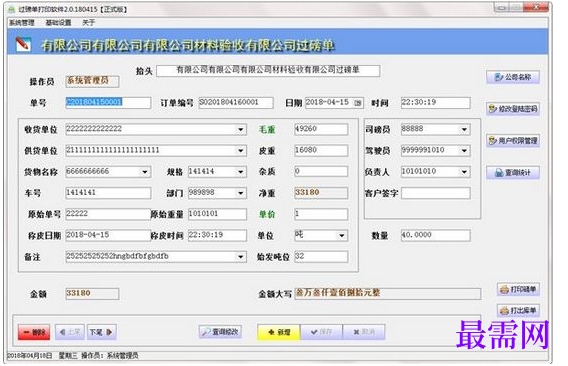The height and width of the screenshot is (366, 568).
Task: Click the 原始单号 field showing 22222
Action: click(x=108, y=214)
